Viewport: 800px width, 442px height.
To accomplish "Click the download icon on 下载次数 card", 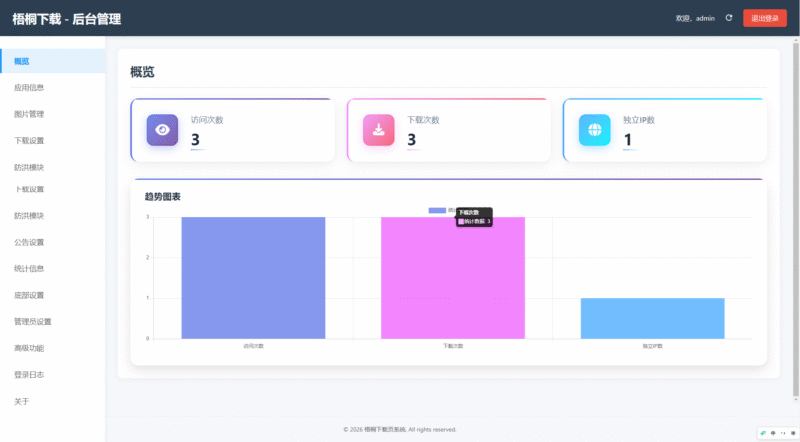I will click(x=378, y=130).
